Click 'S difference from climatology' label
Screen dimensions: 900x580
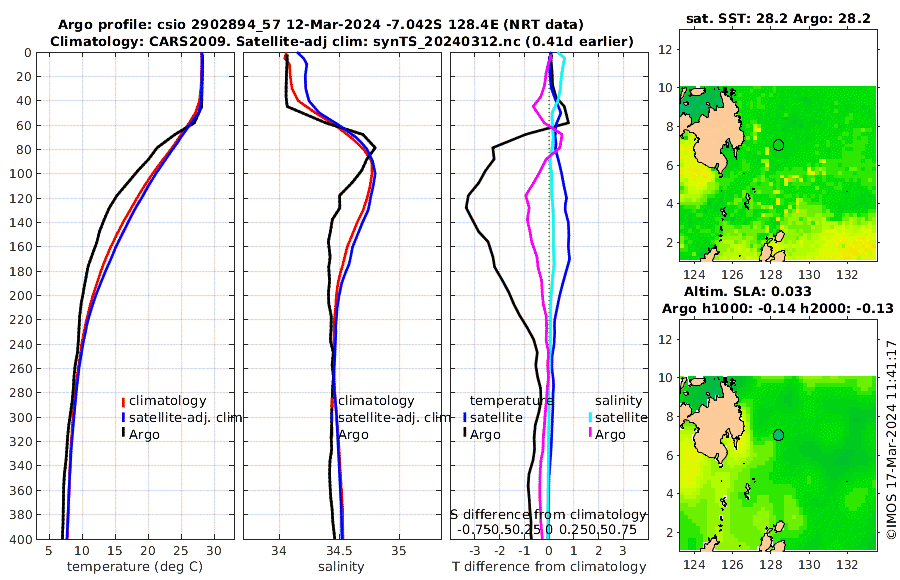pos(548,515)
